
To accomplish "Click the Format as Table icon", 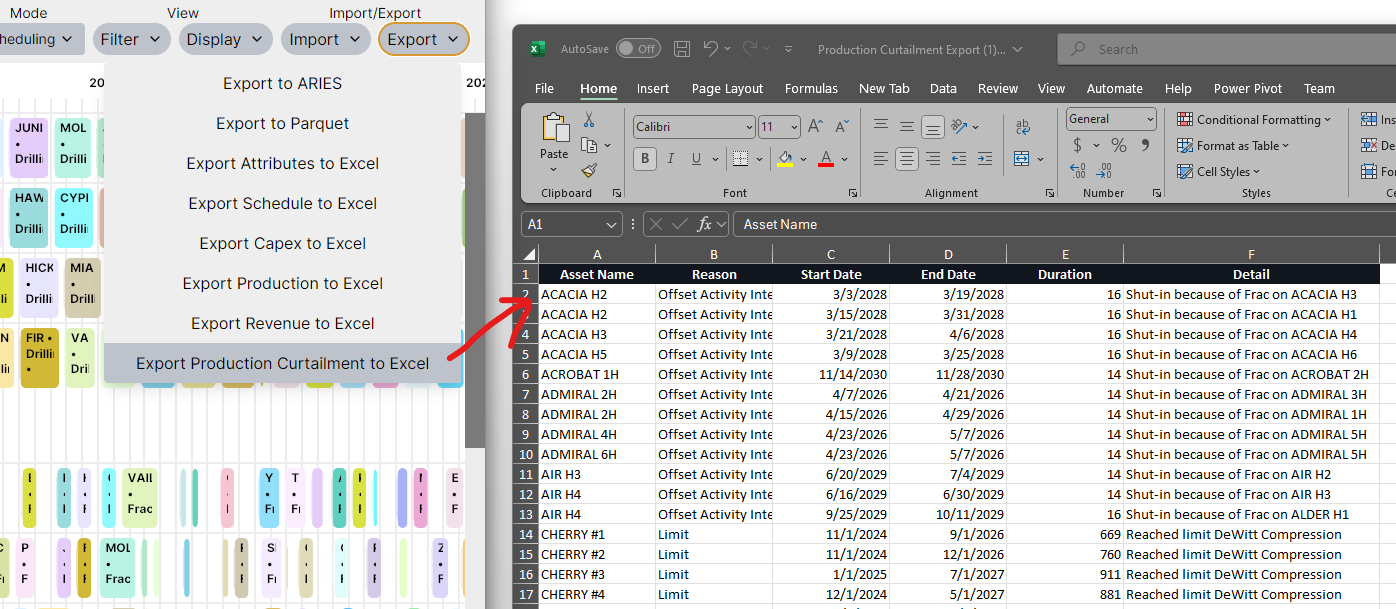I will coord(1184,145).
